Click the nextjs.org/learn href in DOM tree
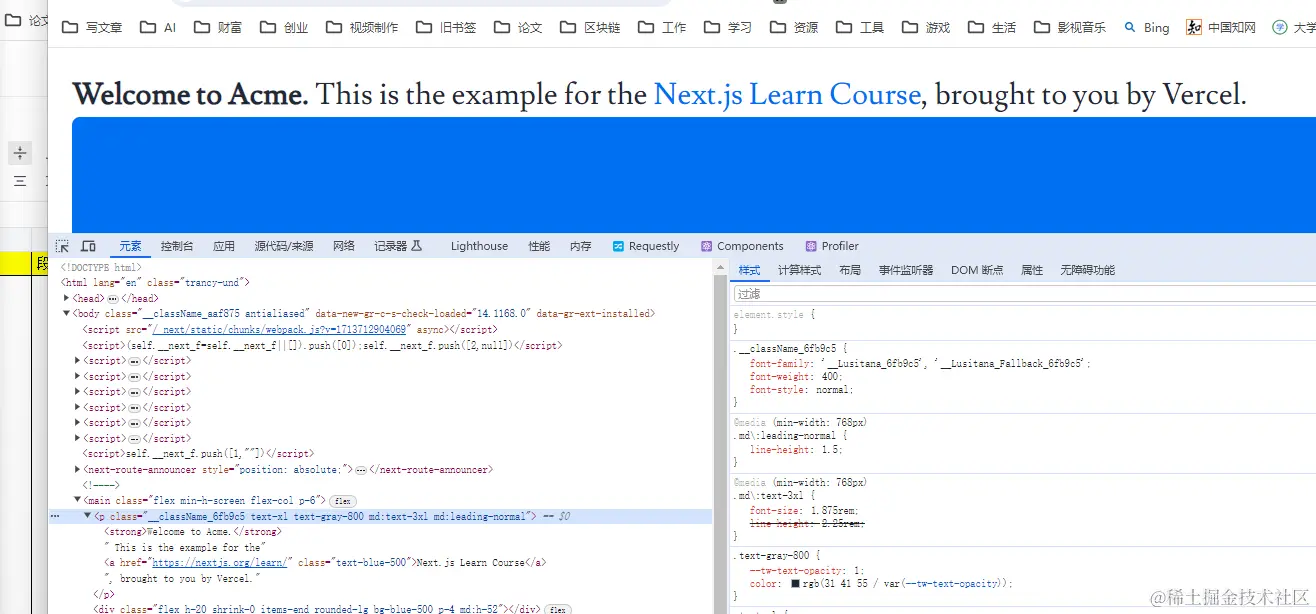 click(219, 562)
